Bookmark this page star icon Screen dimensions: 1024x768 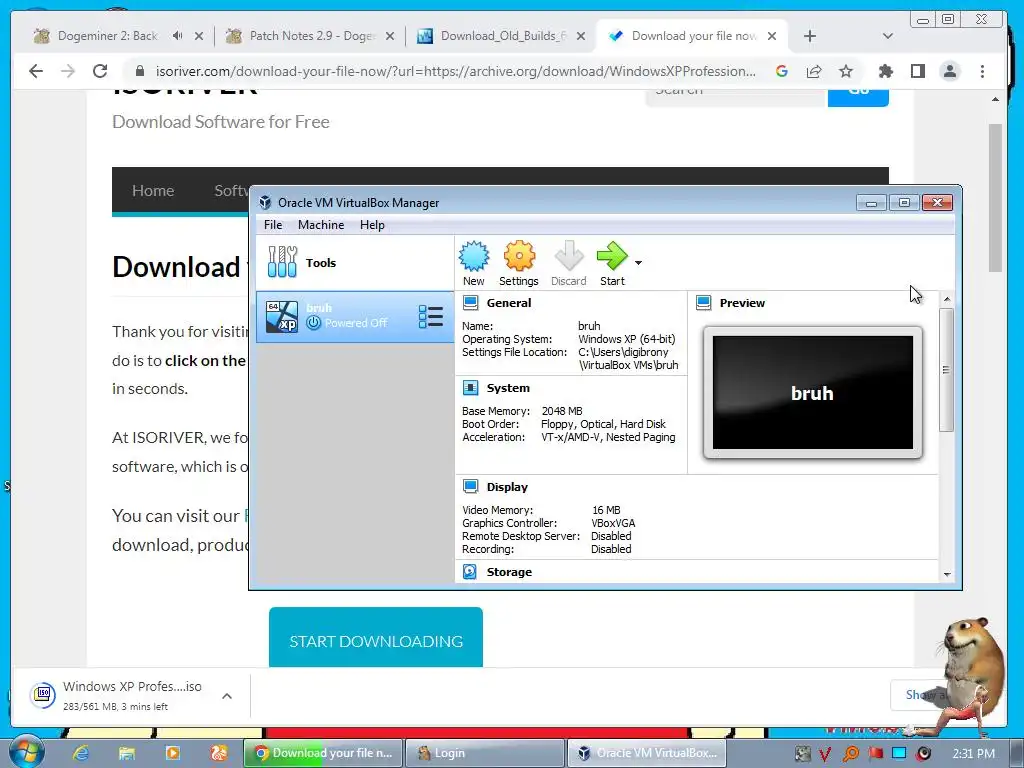pos(846,71)
